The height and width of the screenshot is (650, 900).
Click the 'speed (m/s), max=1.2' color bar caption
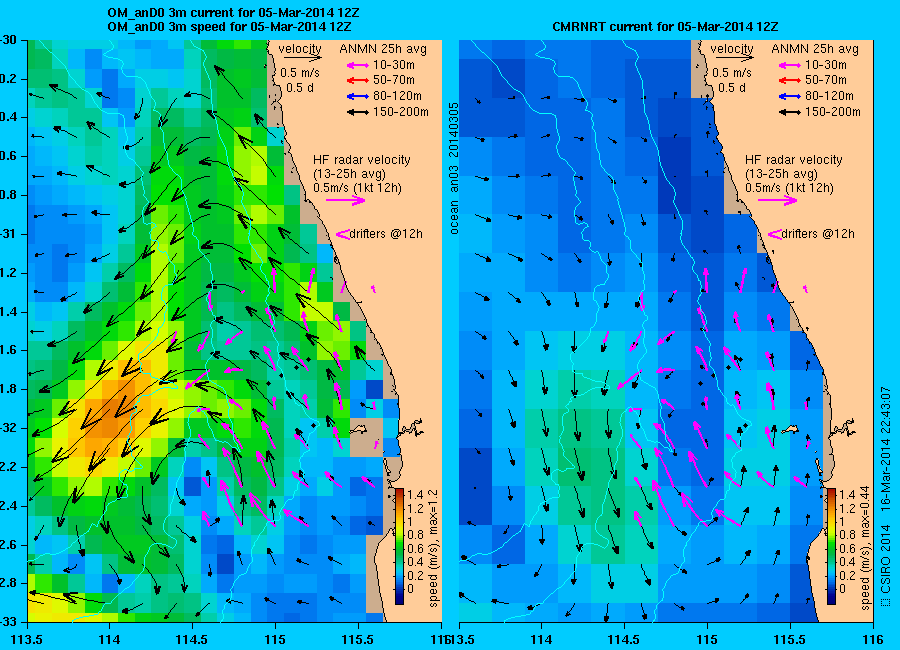pos(433,548)
